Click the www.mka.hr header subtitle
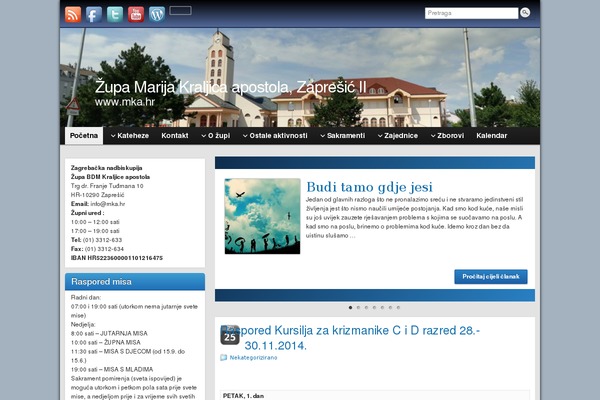 click(125, 102)
